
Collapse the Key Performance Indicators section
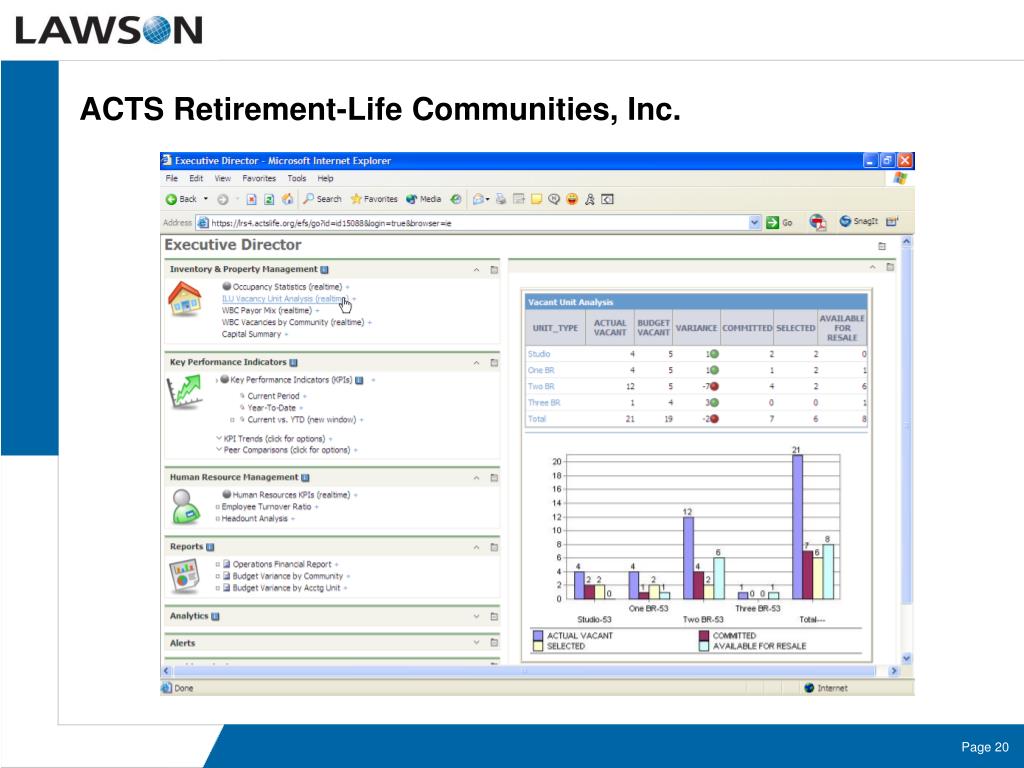476,362
